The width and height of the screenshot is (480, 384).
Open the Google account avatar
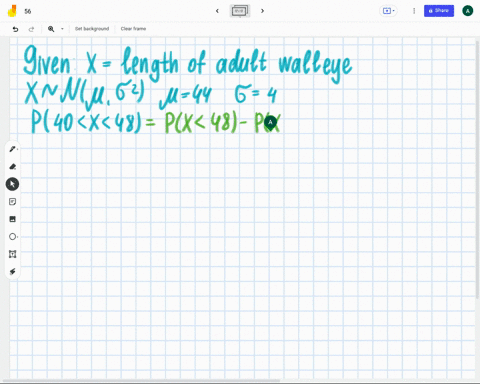[468, 11]
